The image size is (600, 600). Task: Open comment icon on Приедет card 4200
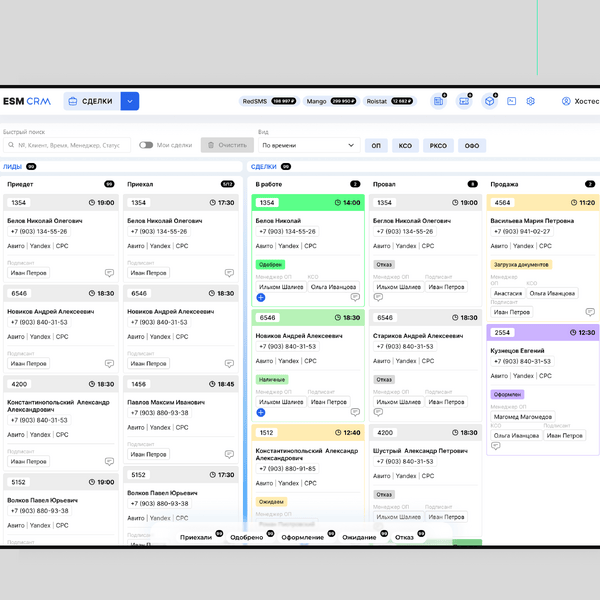[109, 461]
